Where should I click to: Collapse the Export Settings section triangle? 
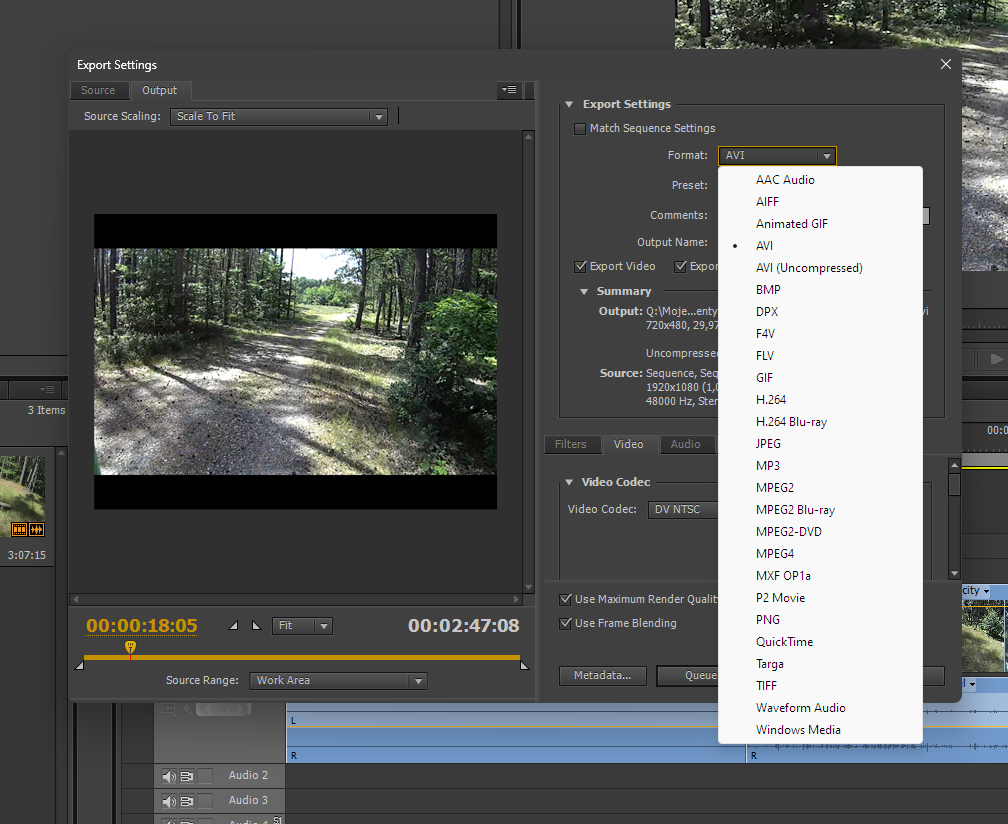point(569,104)
